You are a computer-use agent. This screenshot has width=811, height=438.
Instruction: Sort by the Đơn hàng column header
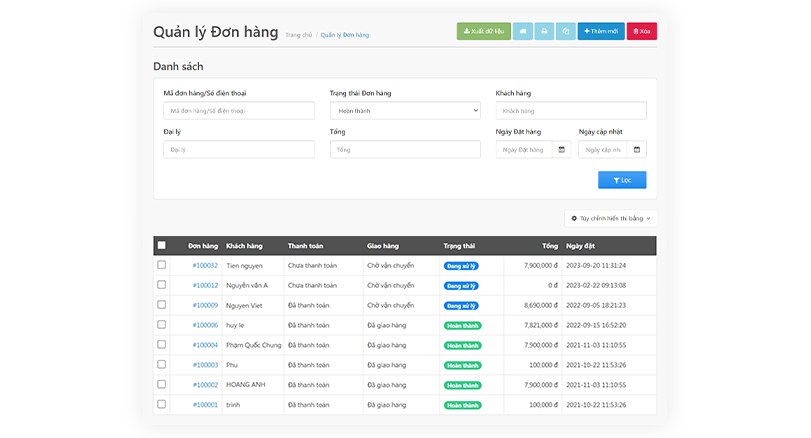point(203,246)
